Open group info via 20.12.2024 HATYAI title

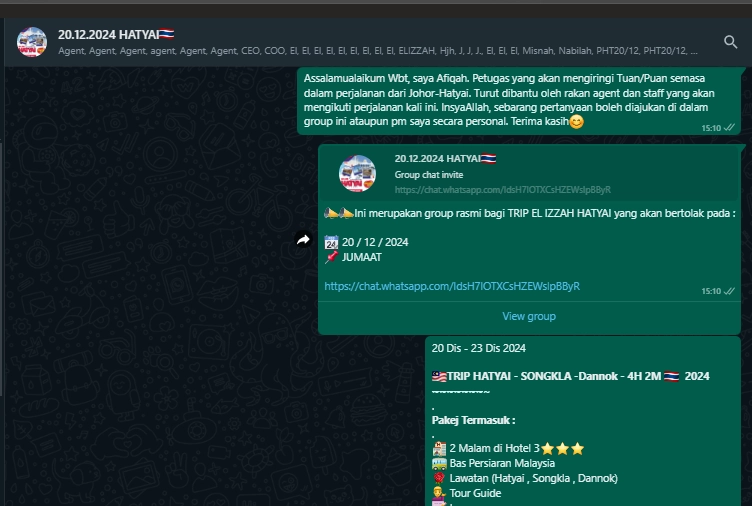point(116,35)
